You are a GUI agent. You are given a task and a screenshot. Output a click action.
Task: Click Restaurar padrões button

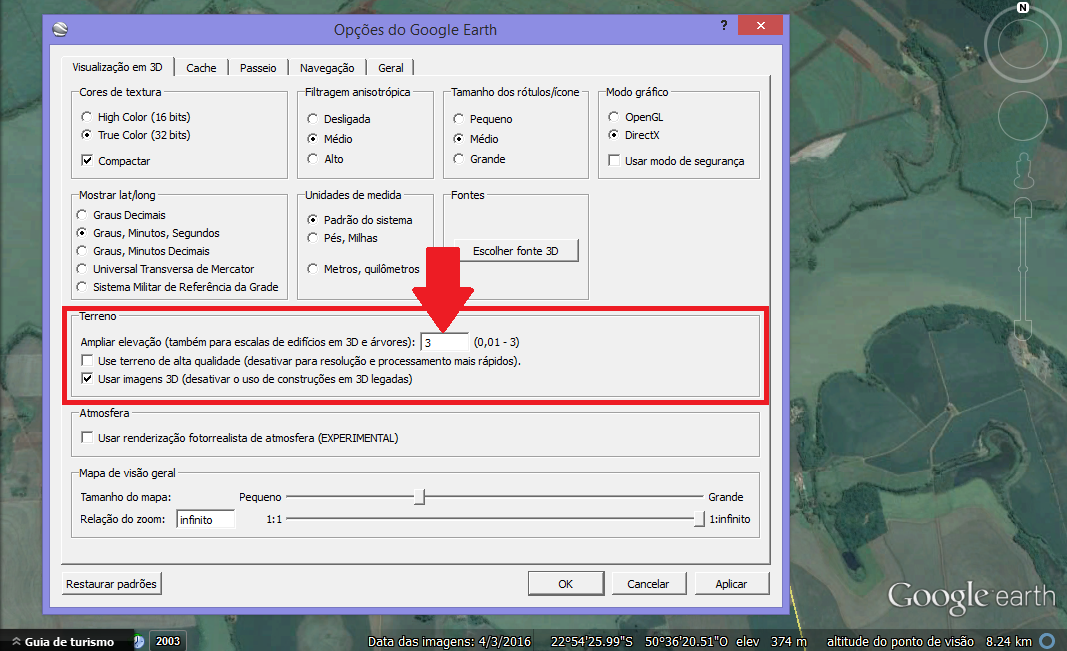112,584
